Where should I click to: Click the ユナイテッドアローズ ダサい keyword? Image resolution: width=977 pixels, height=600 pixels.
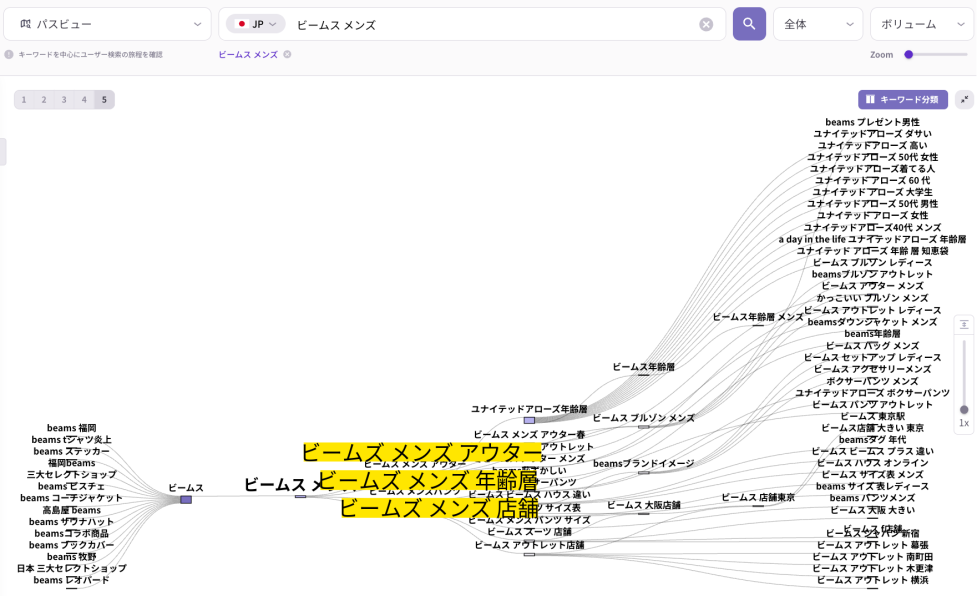[x=872, y=134]
